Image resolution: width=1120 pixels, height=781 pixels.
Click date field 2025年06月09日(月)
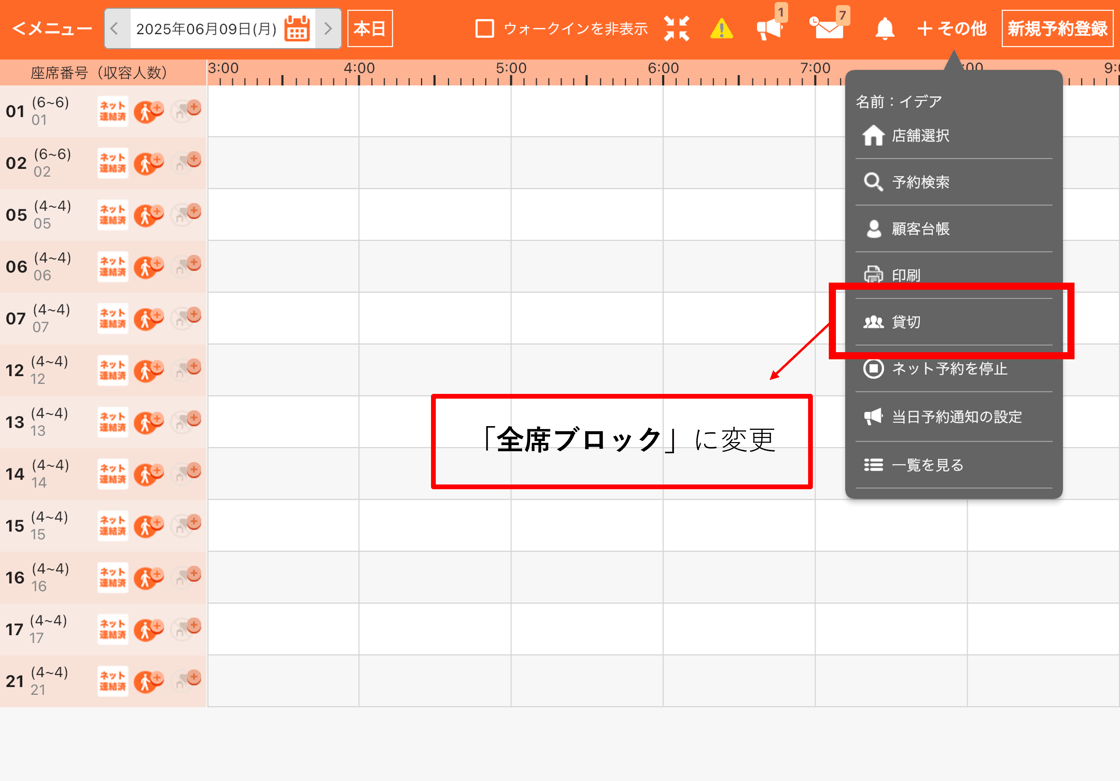[x=206, y=29]
